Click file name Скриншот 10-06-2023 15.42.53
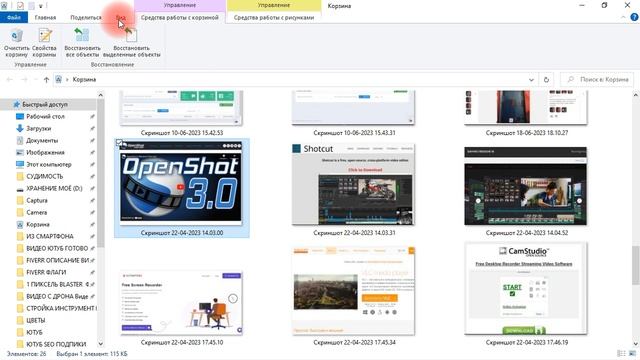 [x=182, y=133]
